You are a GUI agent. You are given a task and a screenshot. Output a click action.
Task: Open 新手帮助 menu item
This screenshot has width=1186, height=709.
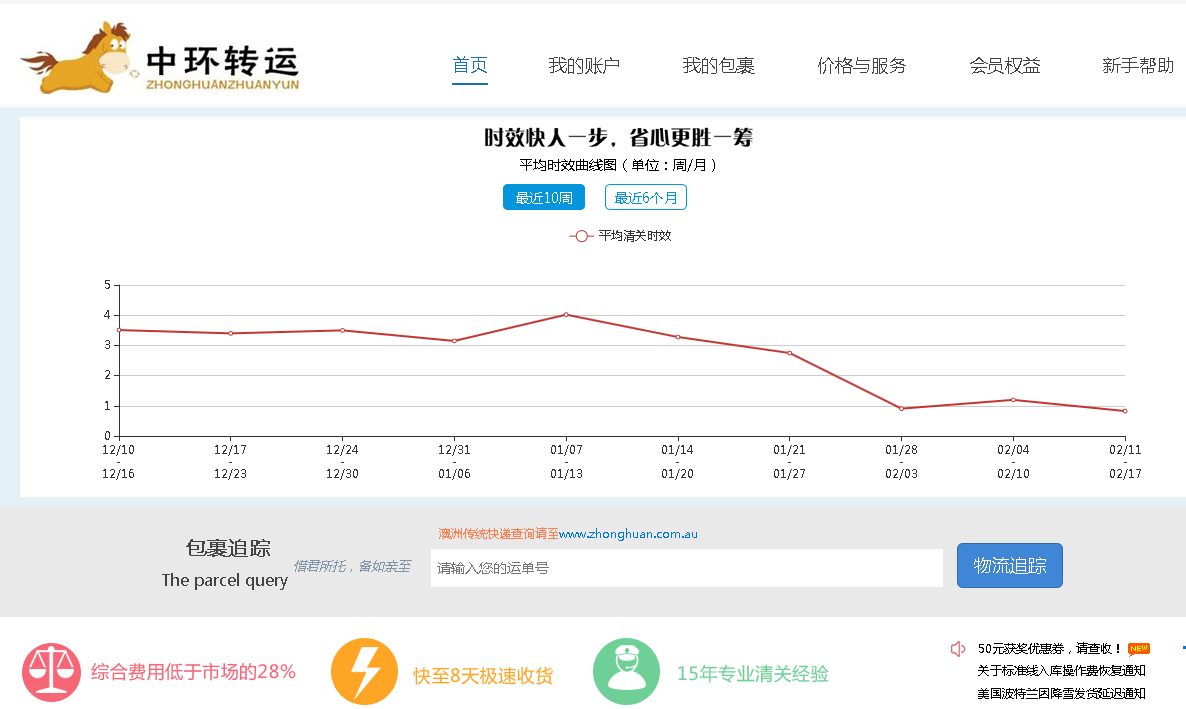[x=1137, y=66]
